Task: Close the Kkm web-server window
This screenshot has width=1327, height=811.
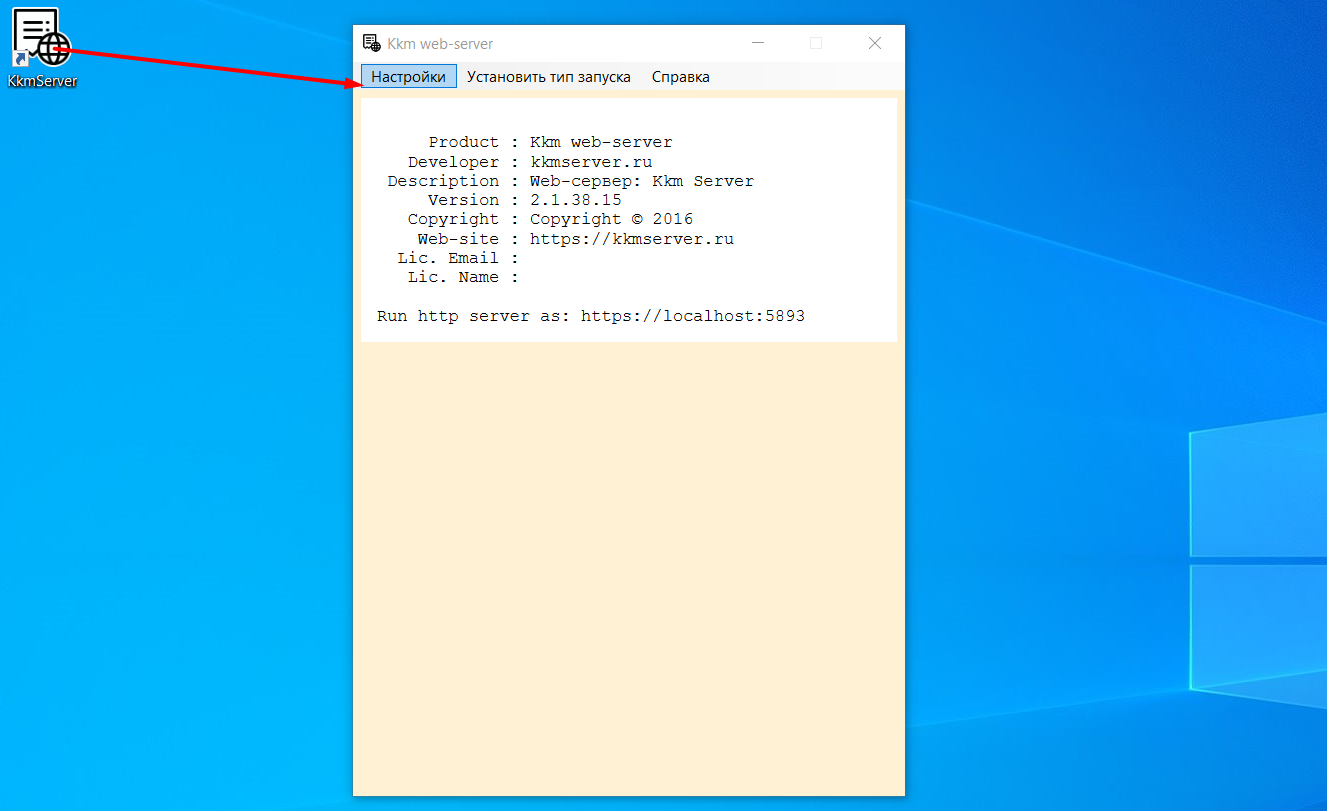Action: click(875, 43)
